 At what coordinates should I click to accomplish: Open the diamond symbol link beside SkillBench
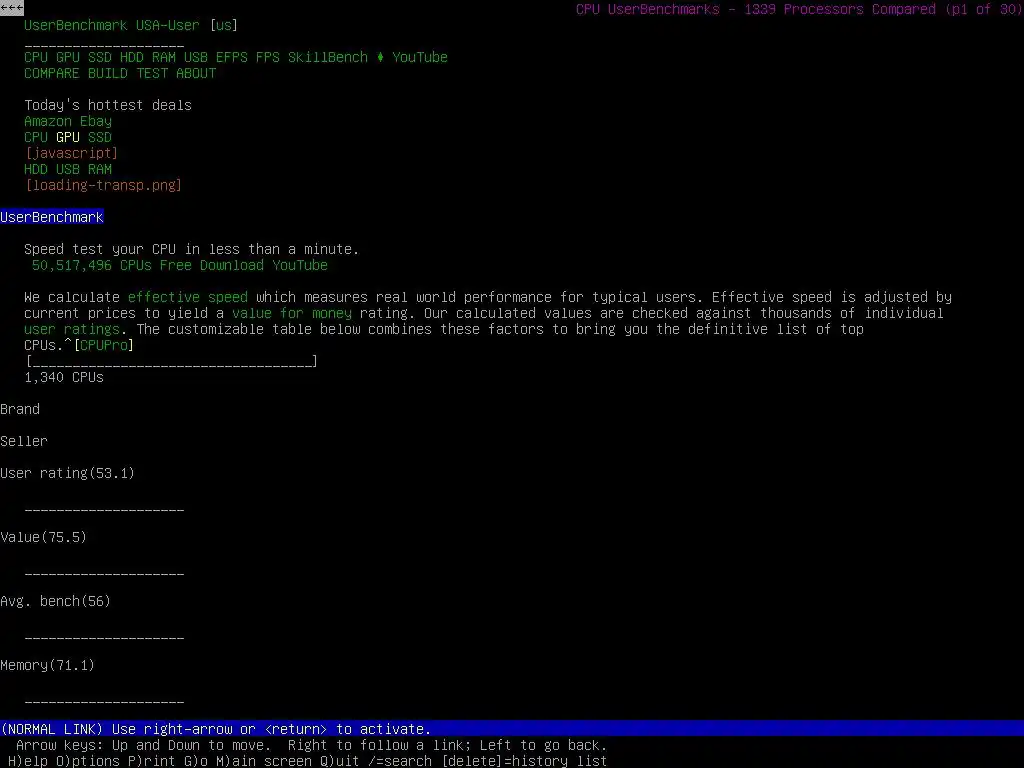click(x=380, y=57)
